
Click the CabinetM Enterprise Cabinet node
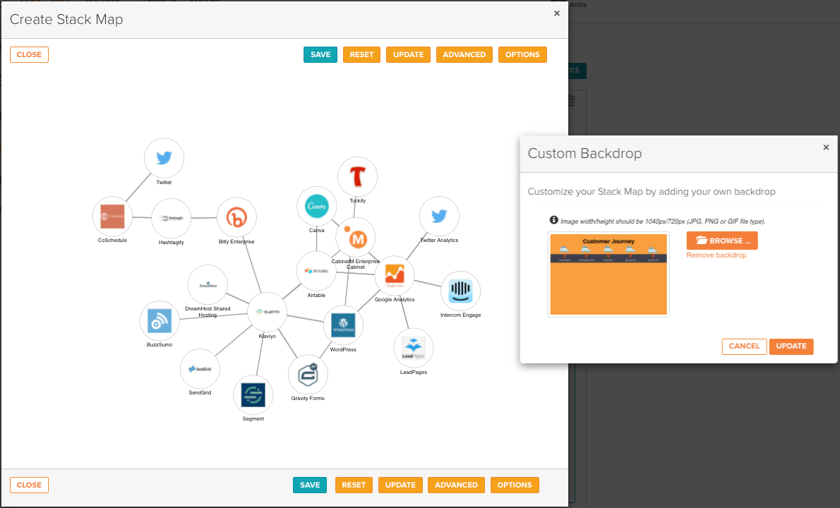[x=356, y=237]
